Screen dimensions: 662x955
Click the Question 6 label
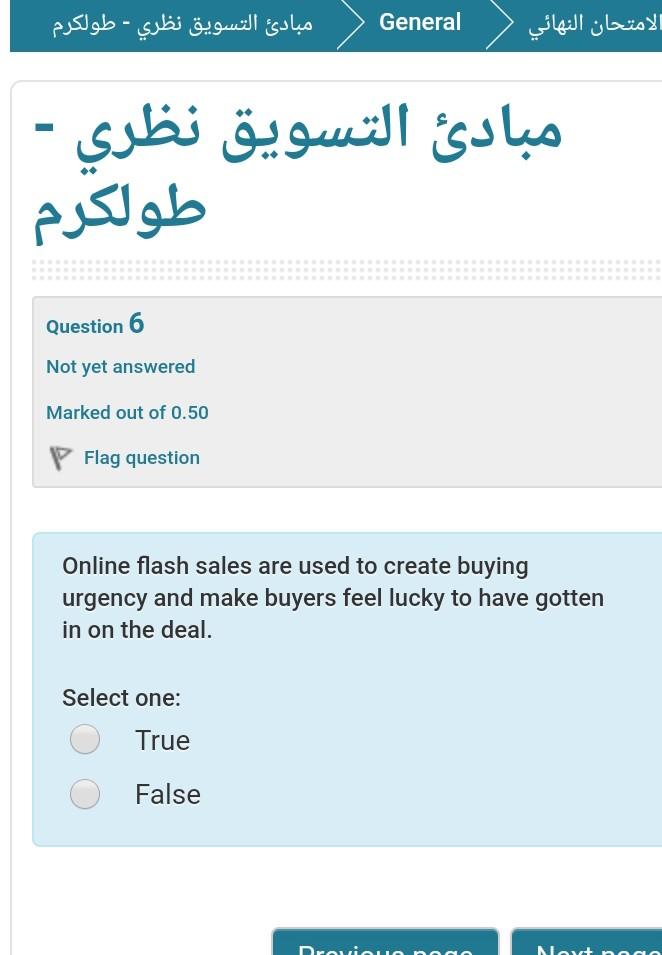pos(94,324)
